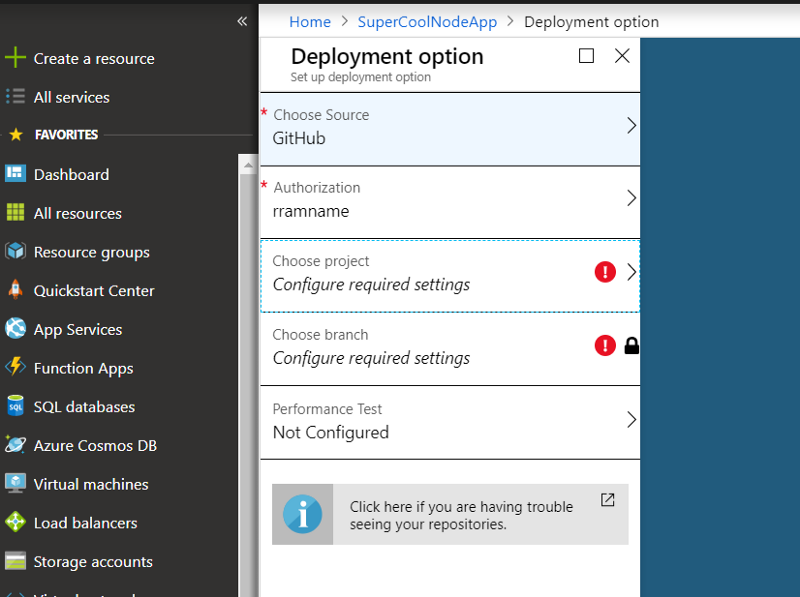
Task: Click the Quickstart Center rocket icon
Action: (15, 290)
